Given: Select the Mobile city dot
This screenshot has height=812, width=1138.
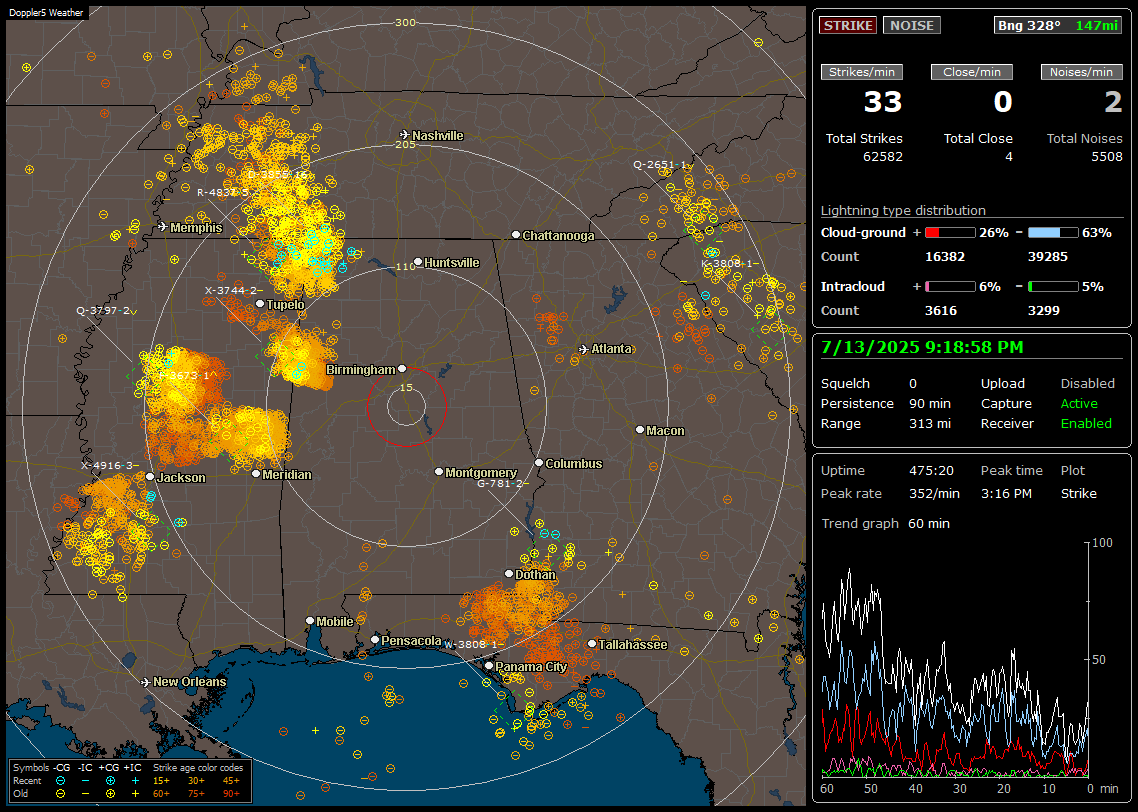Looking at the screenshot, I should point(310,620).
